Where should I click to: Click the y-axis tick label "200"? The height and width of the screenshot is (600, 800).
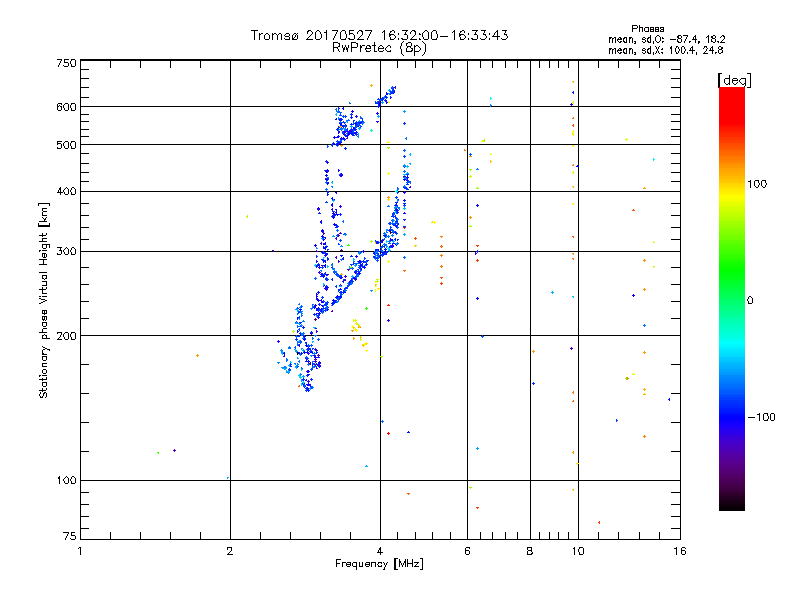(66, 336)
